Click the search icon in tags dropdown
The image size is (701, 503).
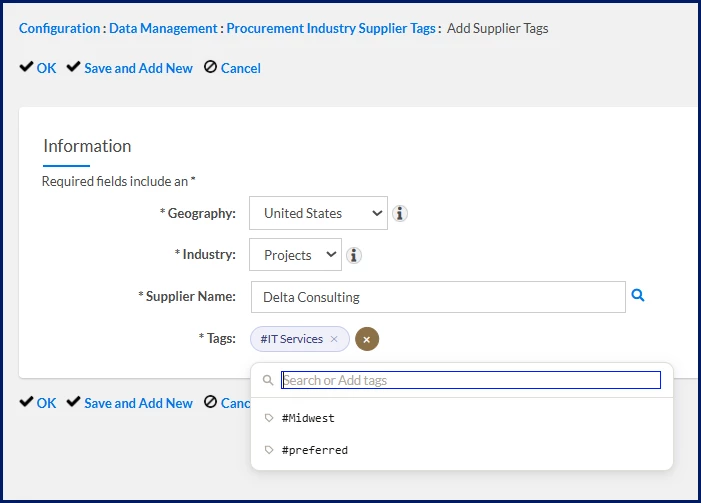[x=268, y=380]
